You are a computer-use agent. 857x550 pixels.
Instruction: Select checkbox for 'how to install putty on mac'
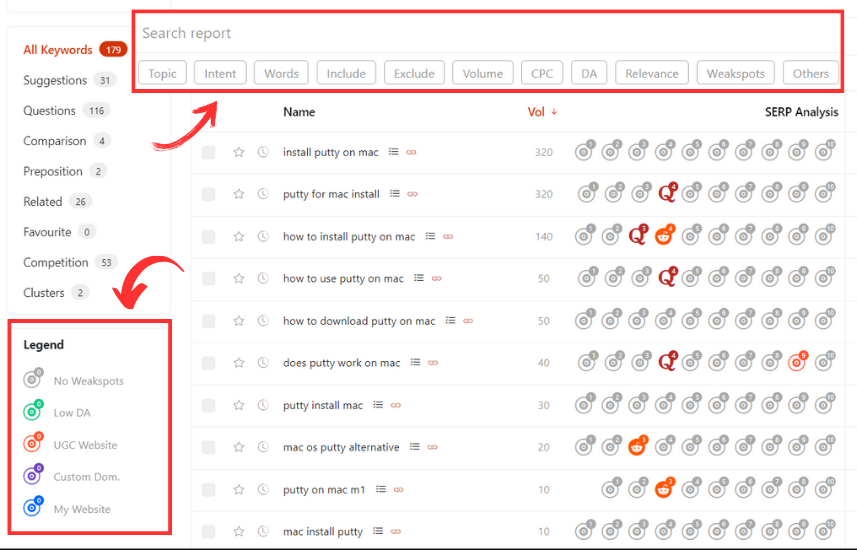pyautogui.click(x=208, y=236)
